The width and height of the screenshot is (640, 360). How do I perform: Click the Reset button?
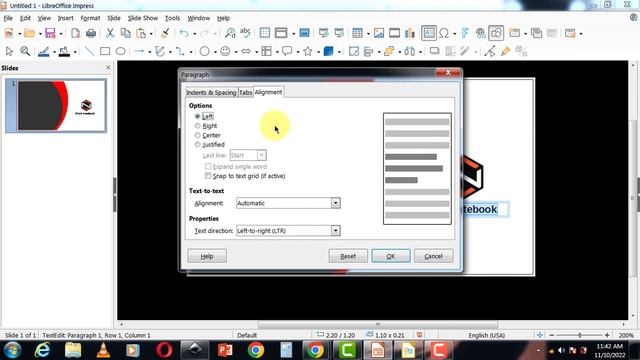click(348, 256)
